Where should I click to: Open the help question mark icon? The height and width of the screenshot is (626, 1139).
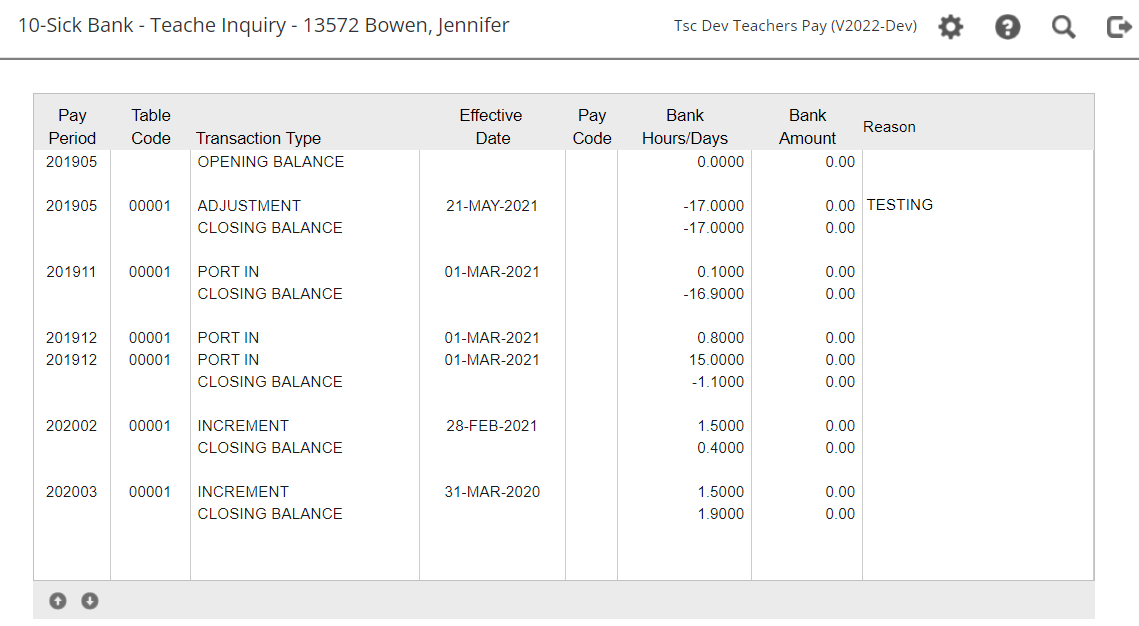pos(1007,27)
